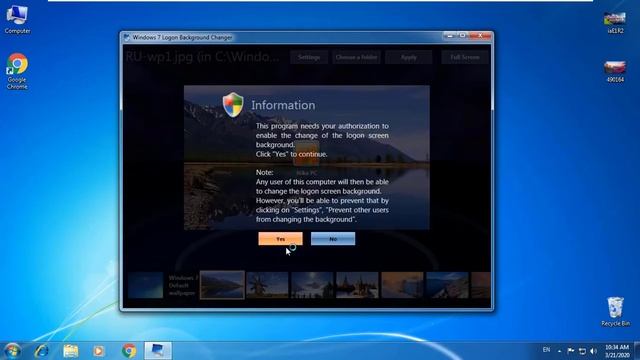640x360 pixels.
Task: Select the 490164 image file on desktop
Action: click(615, 71)
